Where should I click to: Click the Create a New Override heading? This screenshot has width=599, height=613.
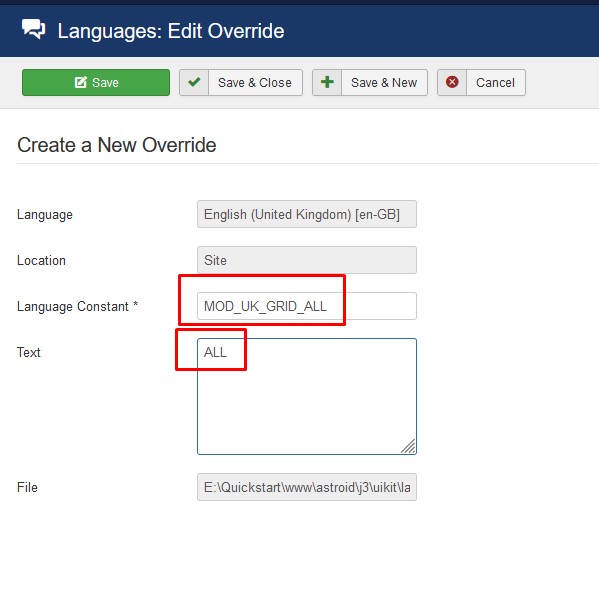click(117, 145)
